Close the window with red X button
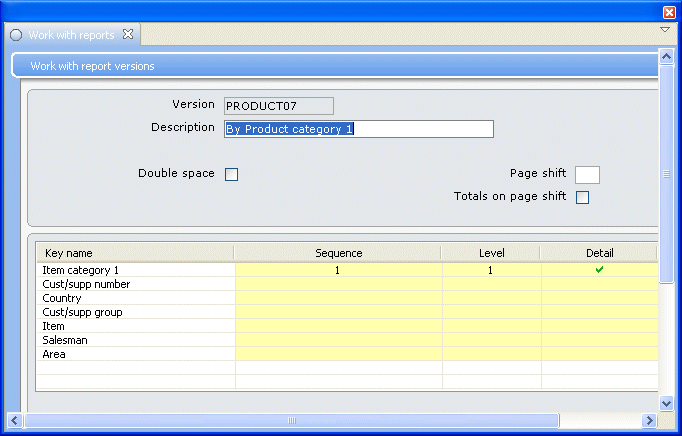This screenshot has width=682, height=436. coord(670,12)
